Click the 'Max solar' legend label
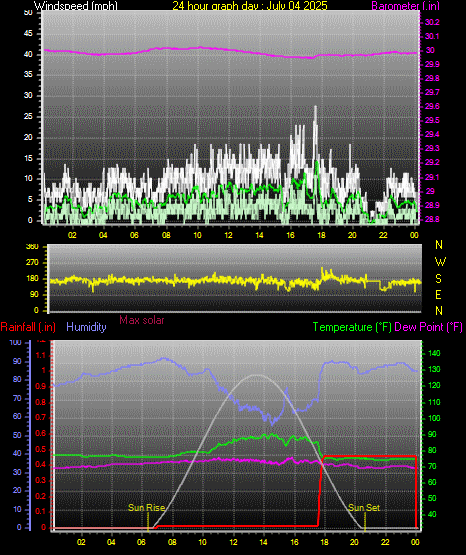The width and height of the screenshot is (466, 555). 142,320
